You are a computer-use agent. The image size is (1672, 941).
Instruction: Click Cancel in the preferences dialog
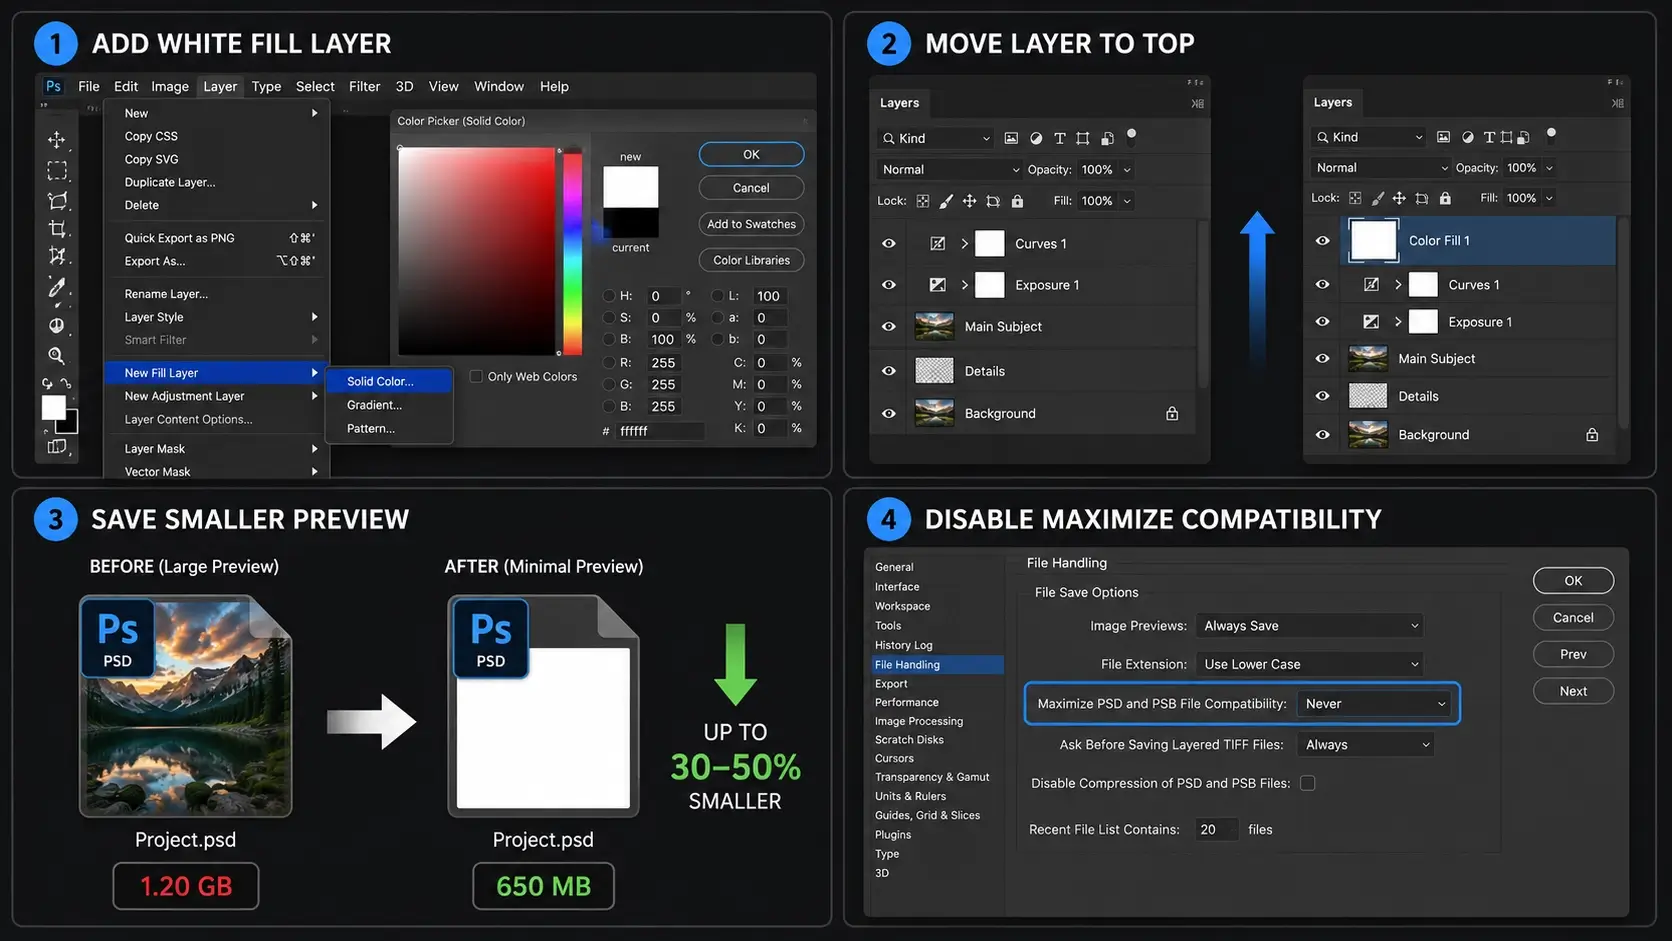(1573, 618)
